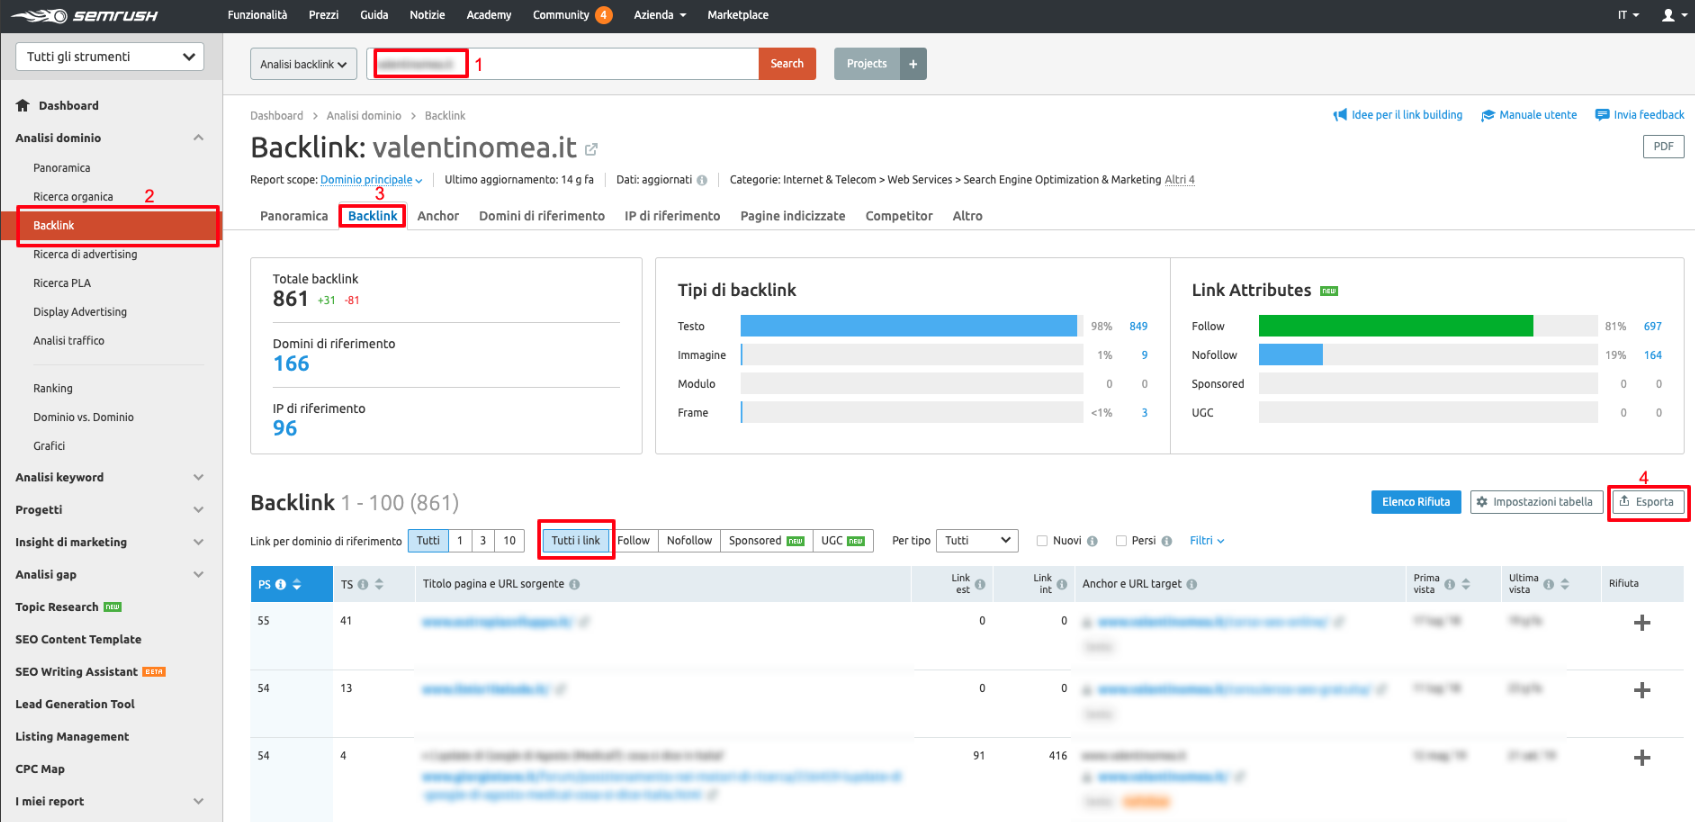This screenshot has width=1695, height=822.
Task: Click the info icon next to Nuovi
Action: [1092, 541]
